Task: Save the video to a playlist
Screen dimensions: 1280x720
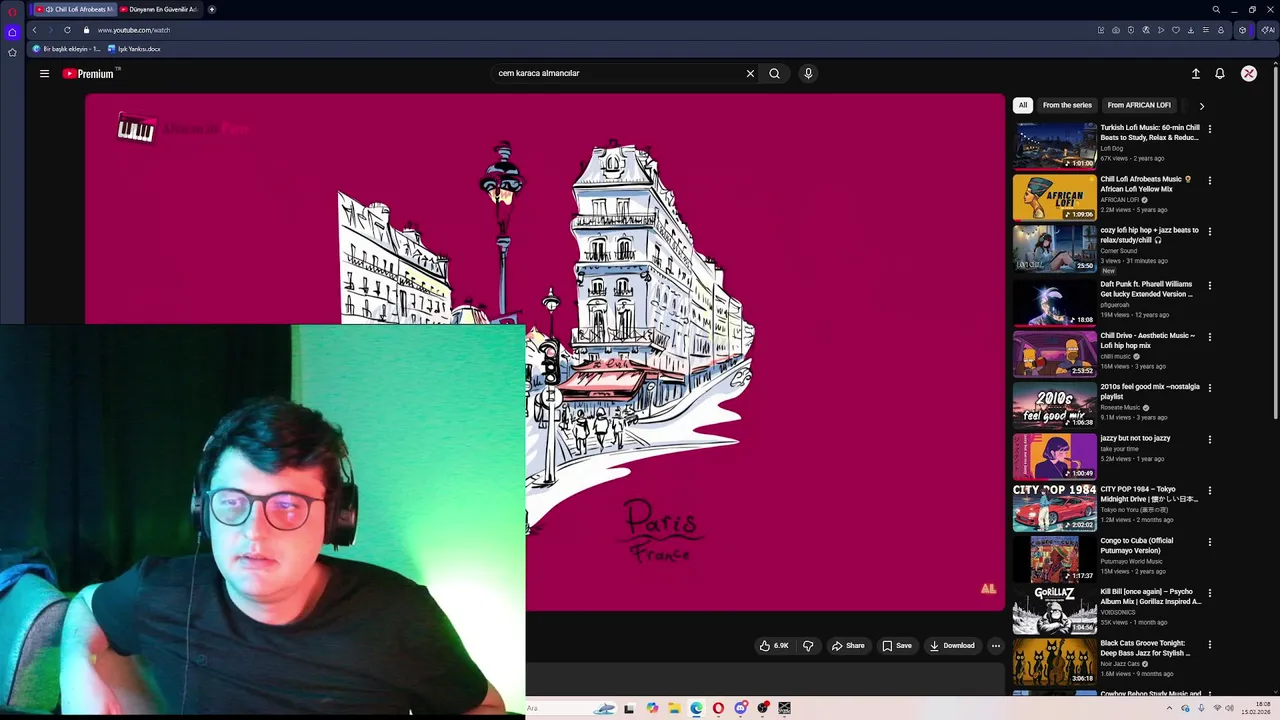Action: [897, 646]
